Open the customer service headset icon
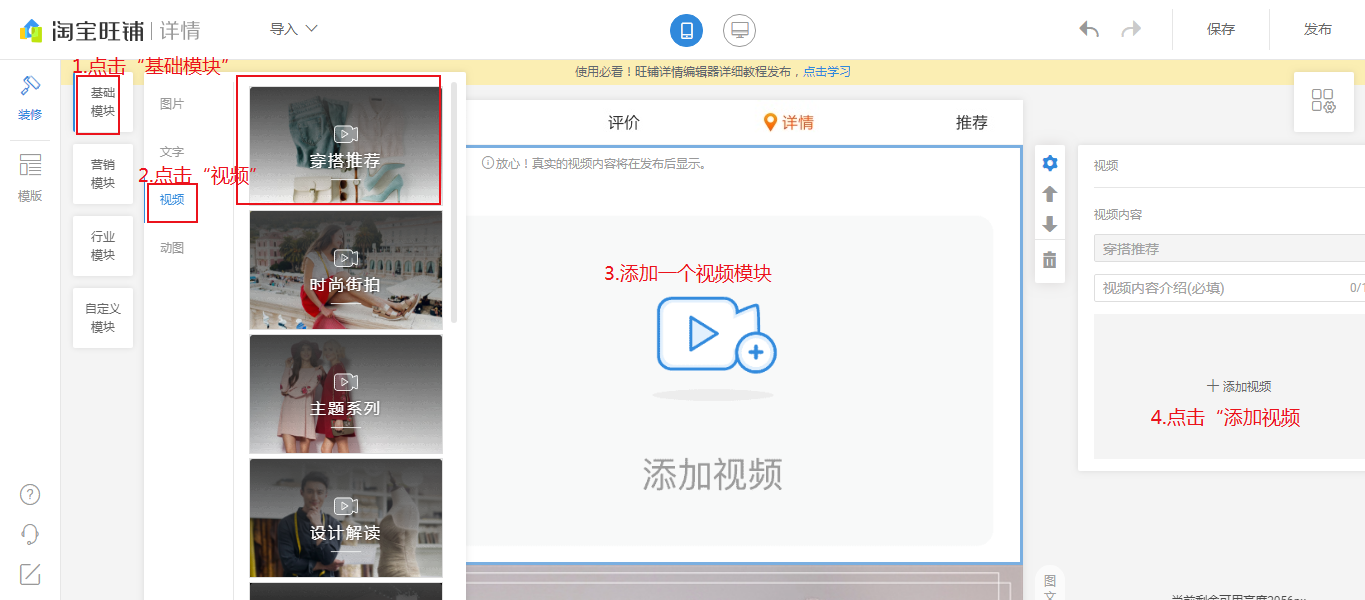The width and height of the screenshot is (1365, 600). pyautogui.click(x=30, y=534)
